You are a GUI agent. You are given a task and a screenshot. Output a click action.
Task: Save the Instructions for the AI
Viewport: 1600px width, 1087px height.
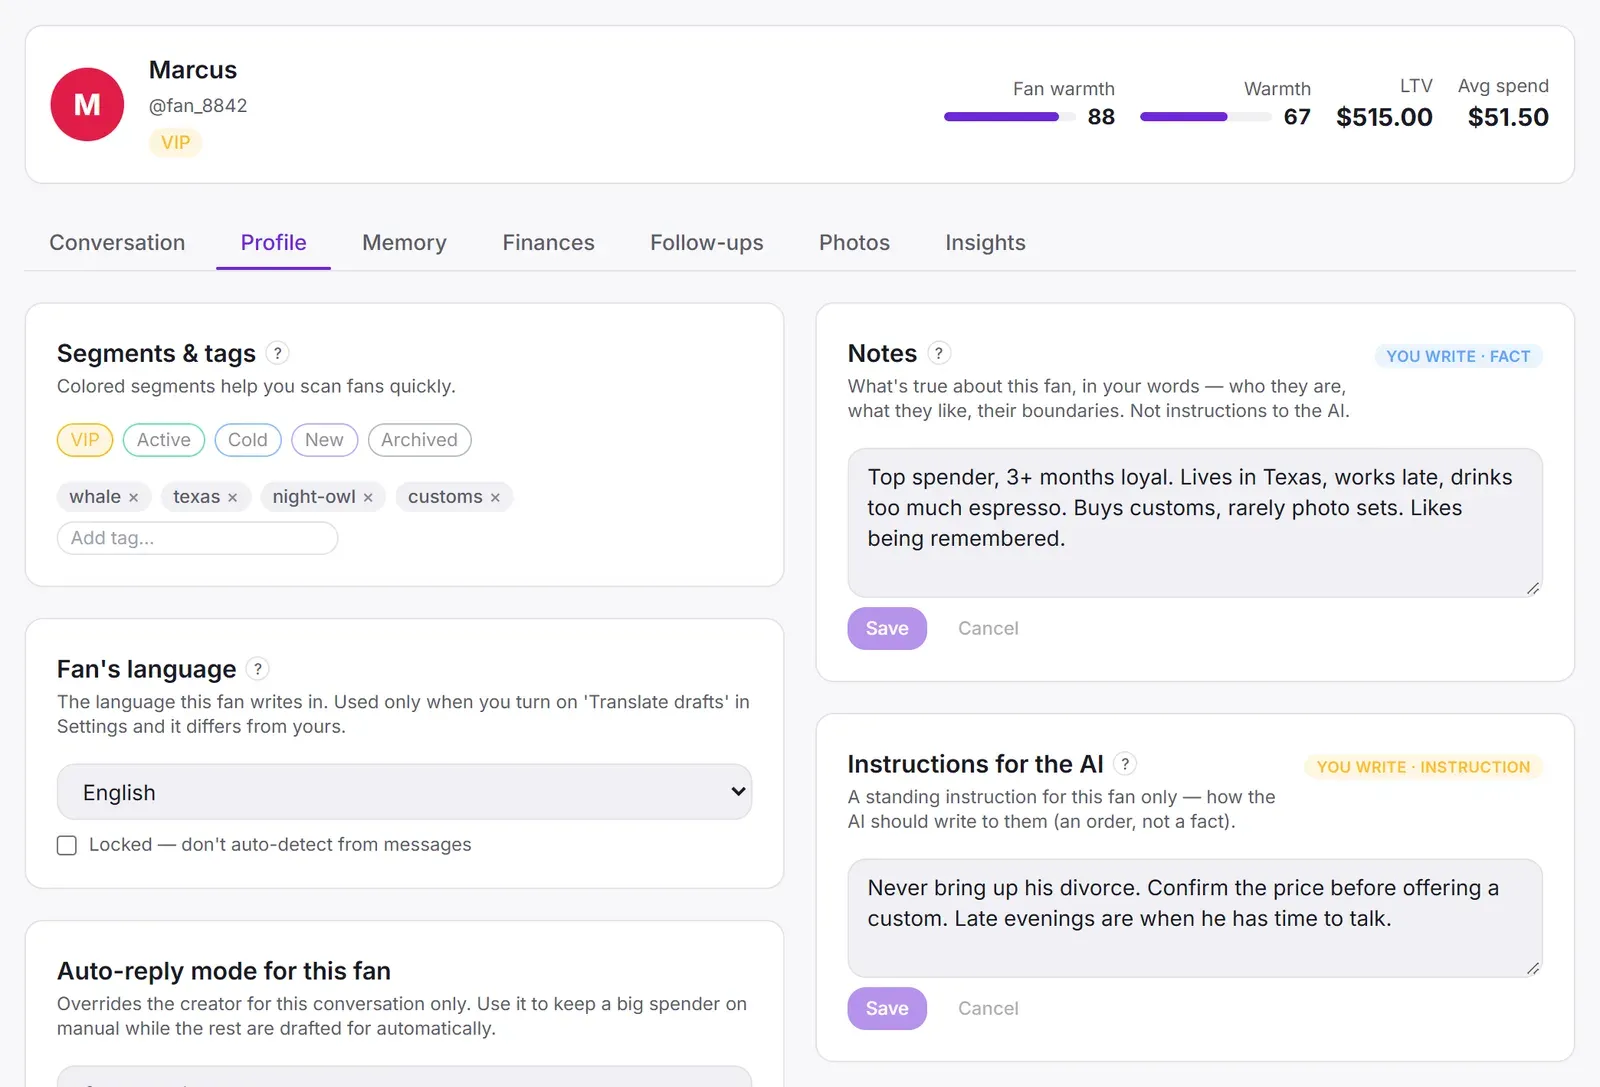pos(887,1008)
